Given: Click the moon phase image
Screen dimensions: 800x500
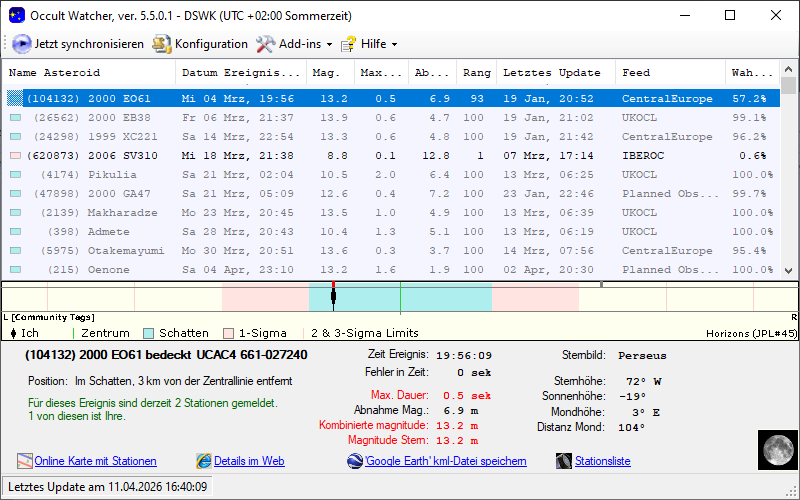Looking at the screenshot, I should tap(775, 450).
